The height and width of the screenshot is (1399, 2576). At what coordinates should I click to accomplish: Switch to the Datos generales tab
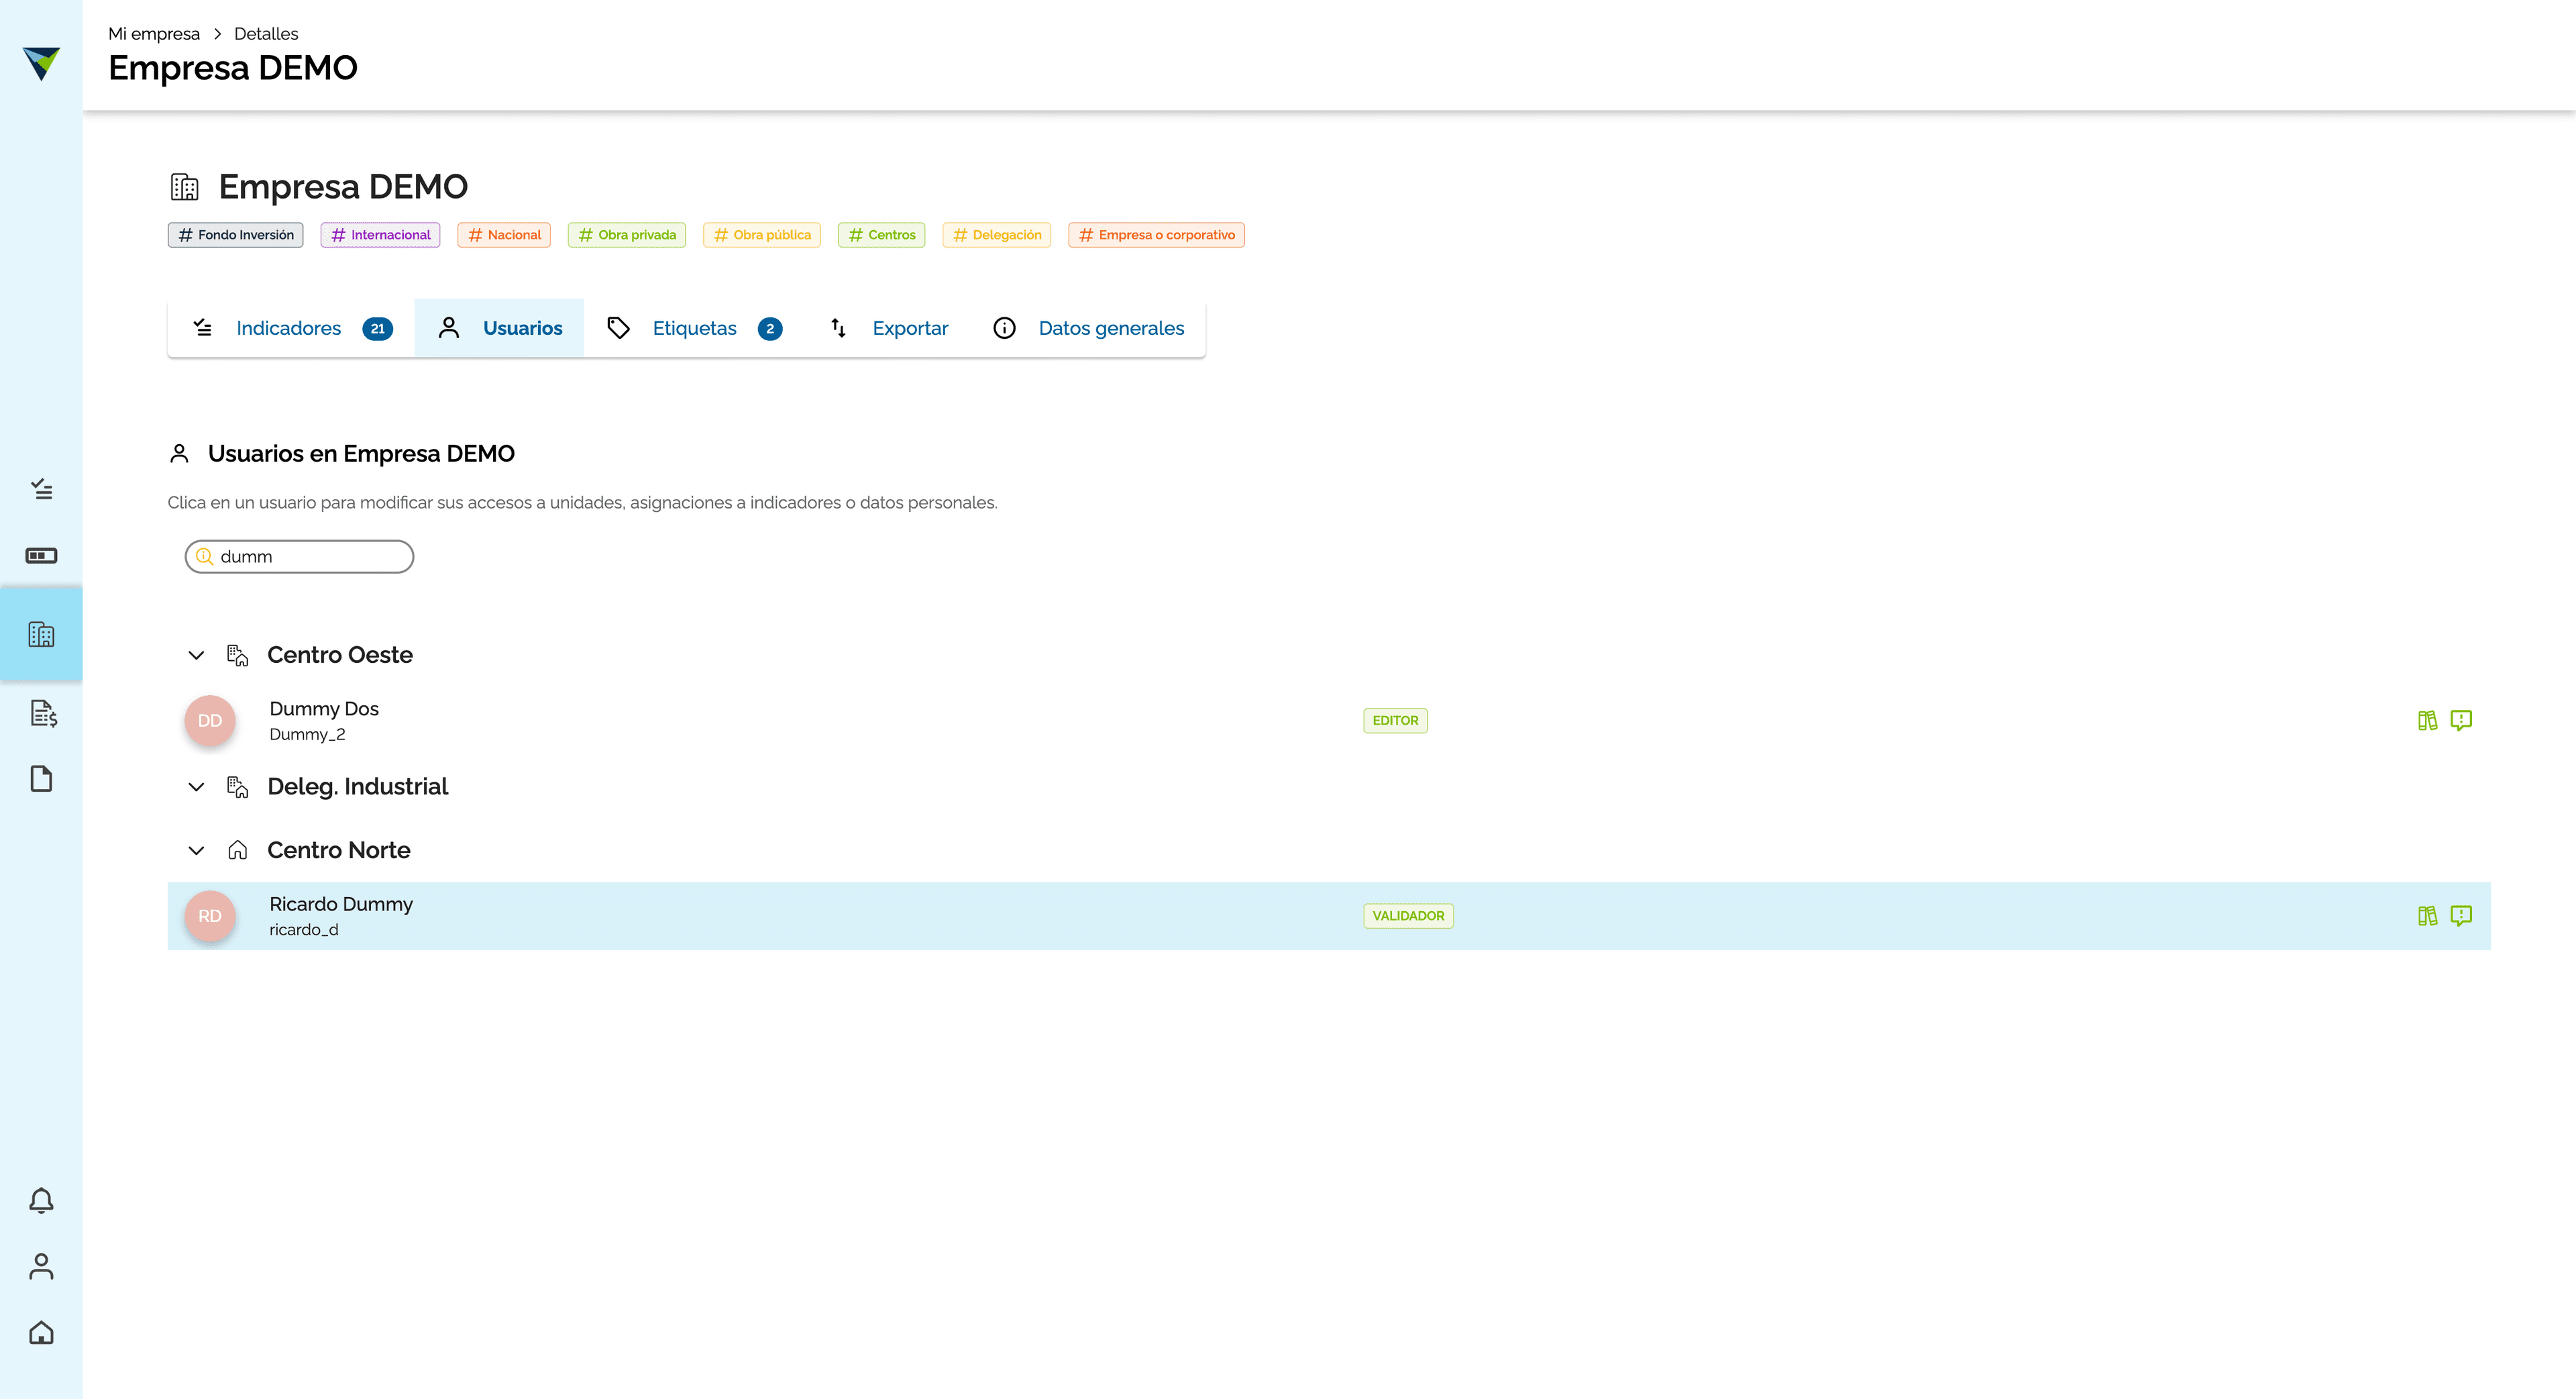click(1088, 328)
